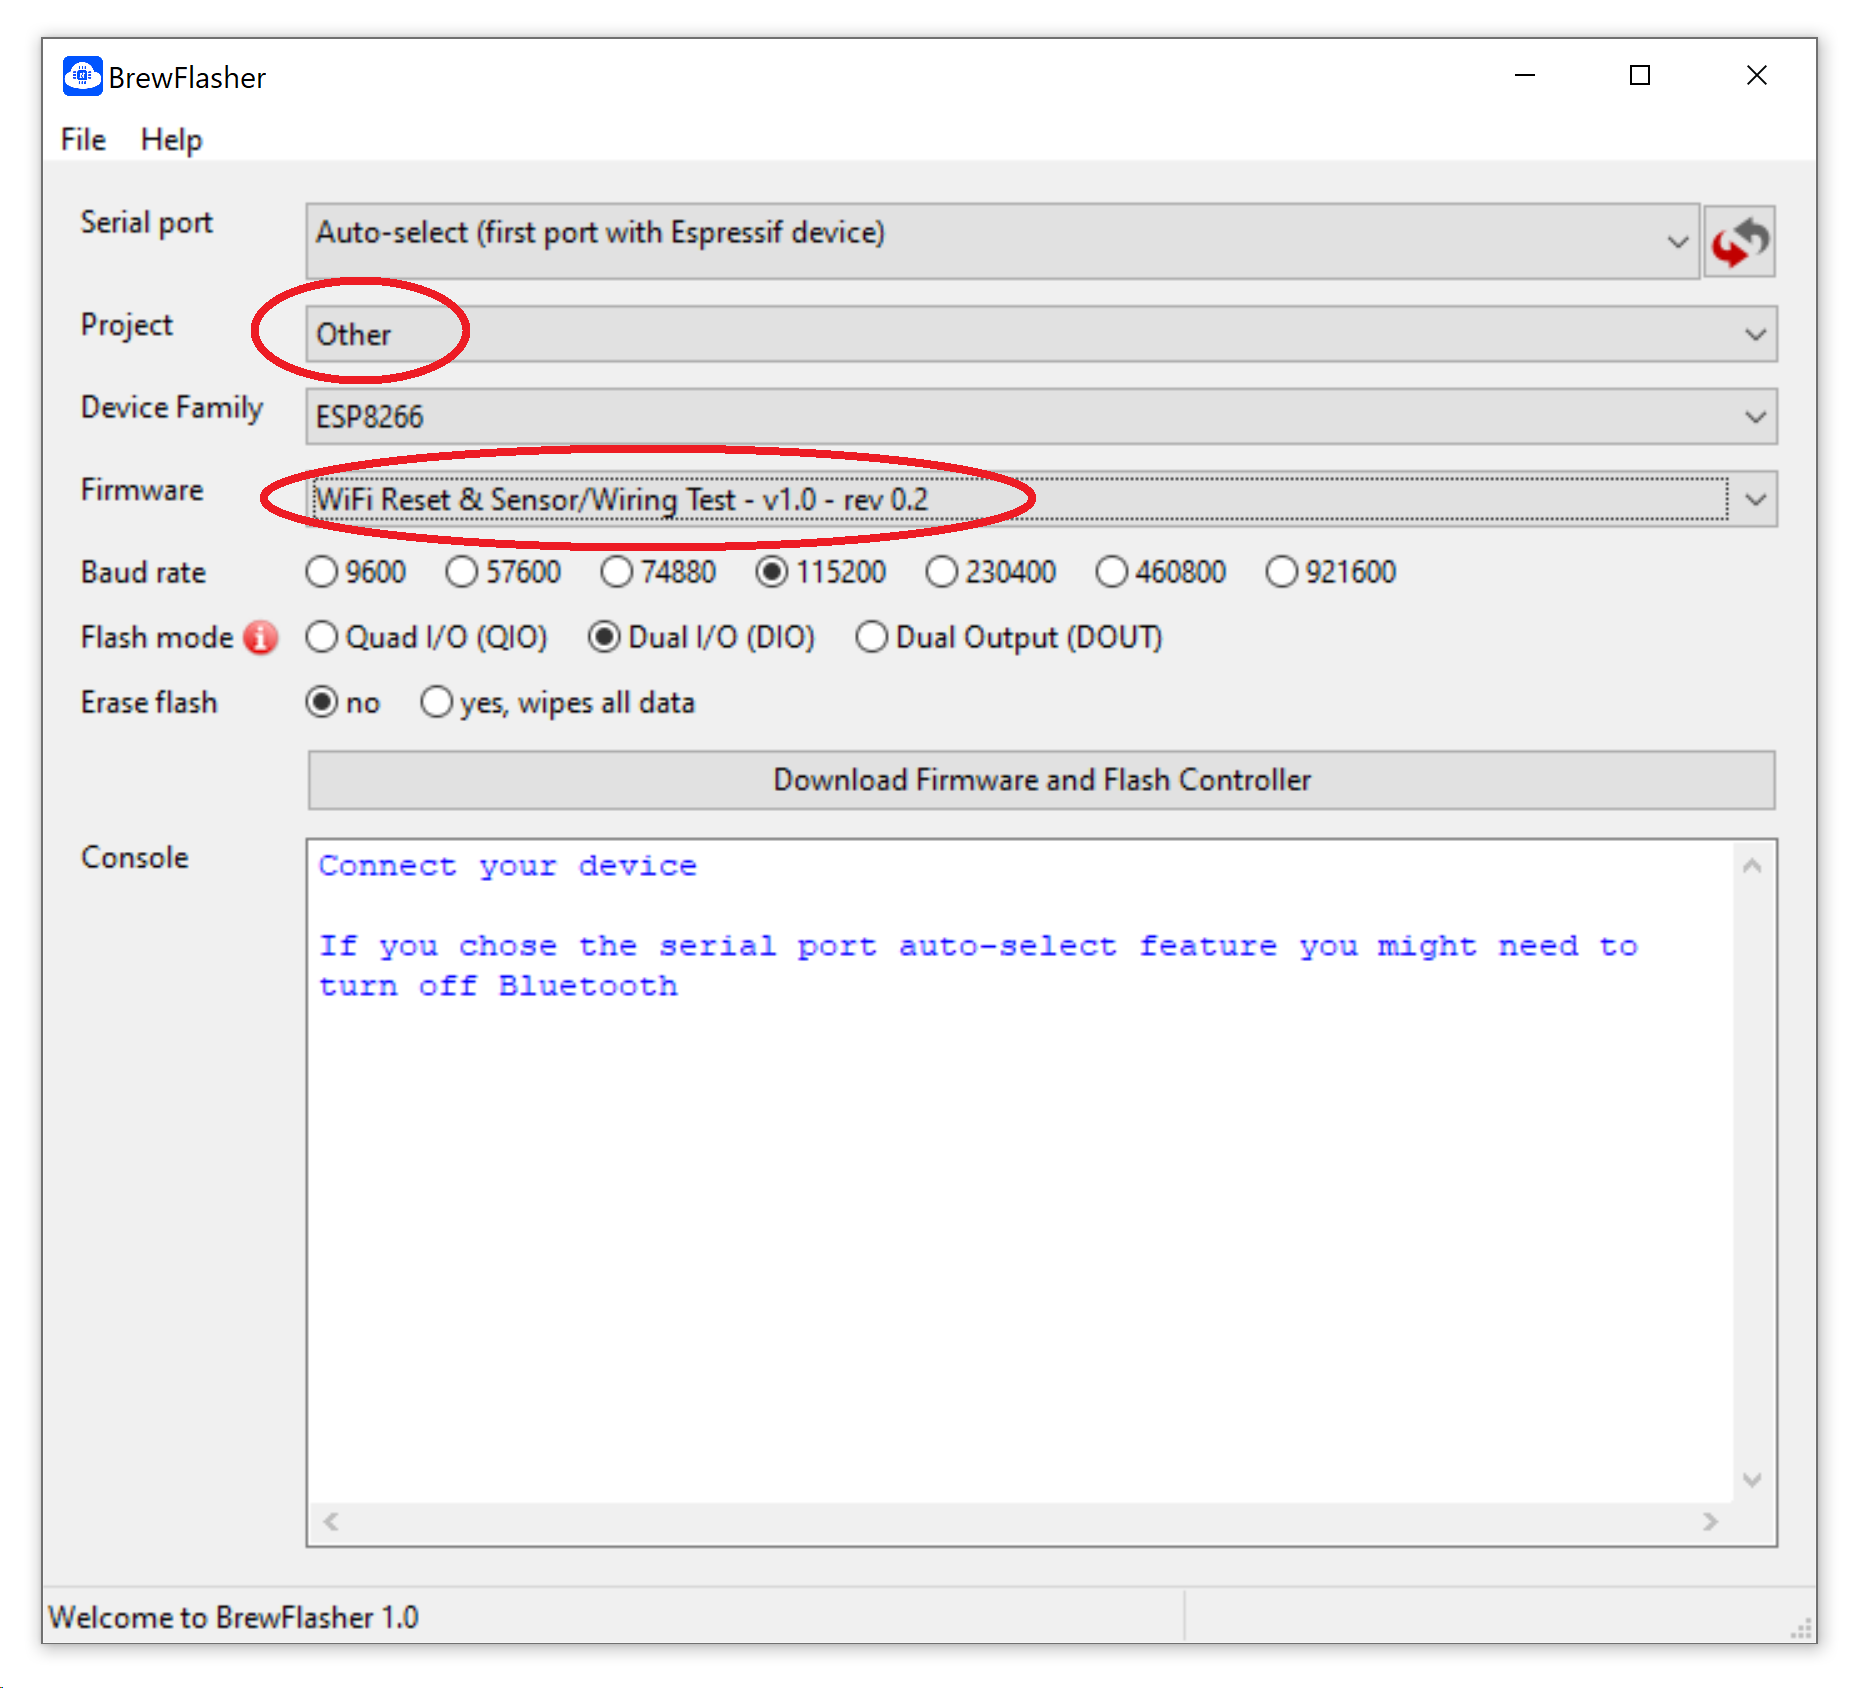Click the 'Connect your device' console line
The image size is (1861, 1688).
coord(508,866)
